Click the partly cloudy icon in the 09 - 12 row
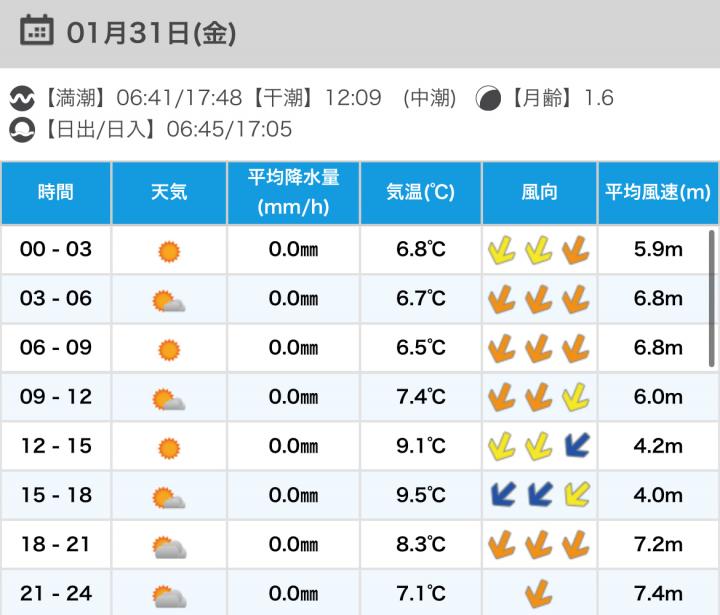The width and height of the screenshot is (720, 615). click(169, 400)
